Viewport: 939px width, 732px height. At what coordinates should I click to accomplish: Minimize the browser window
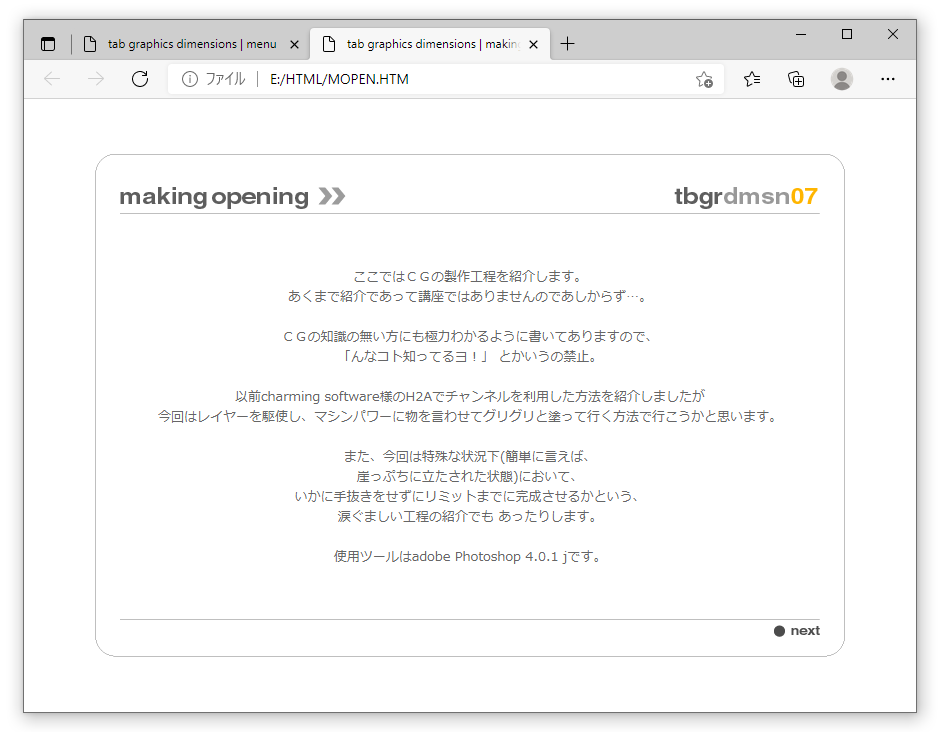(801, 34)
